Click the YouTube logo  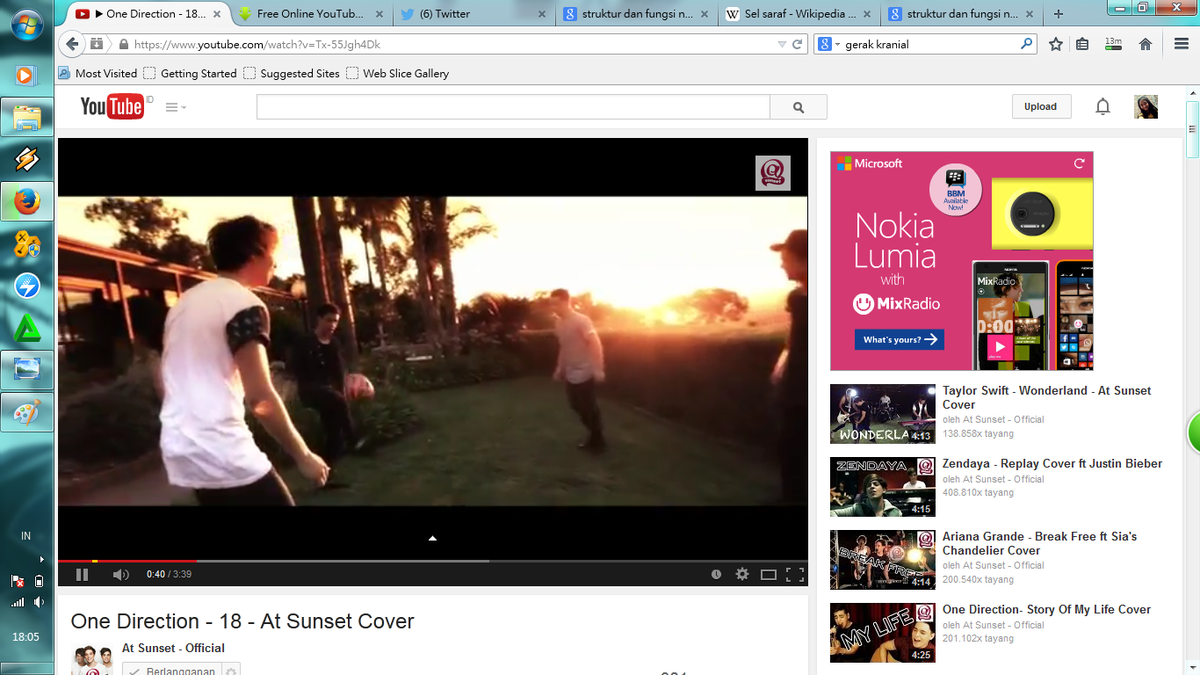coord(112,106)
